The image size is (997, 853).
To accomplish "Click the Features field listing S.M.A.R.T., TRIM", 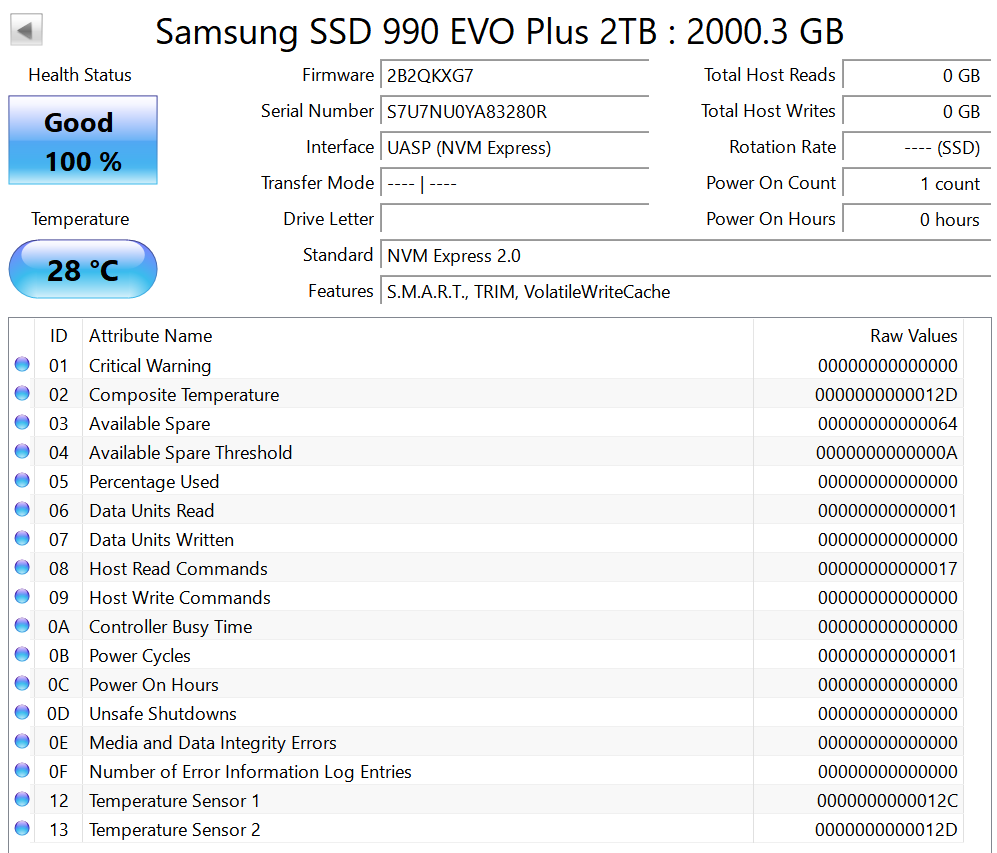I will (x=685, y=292).
